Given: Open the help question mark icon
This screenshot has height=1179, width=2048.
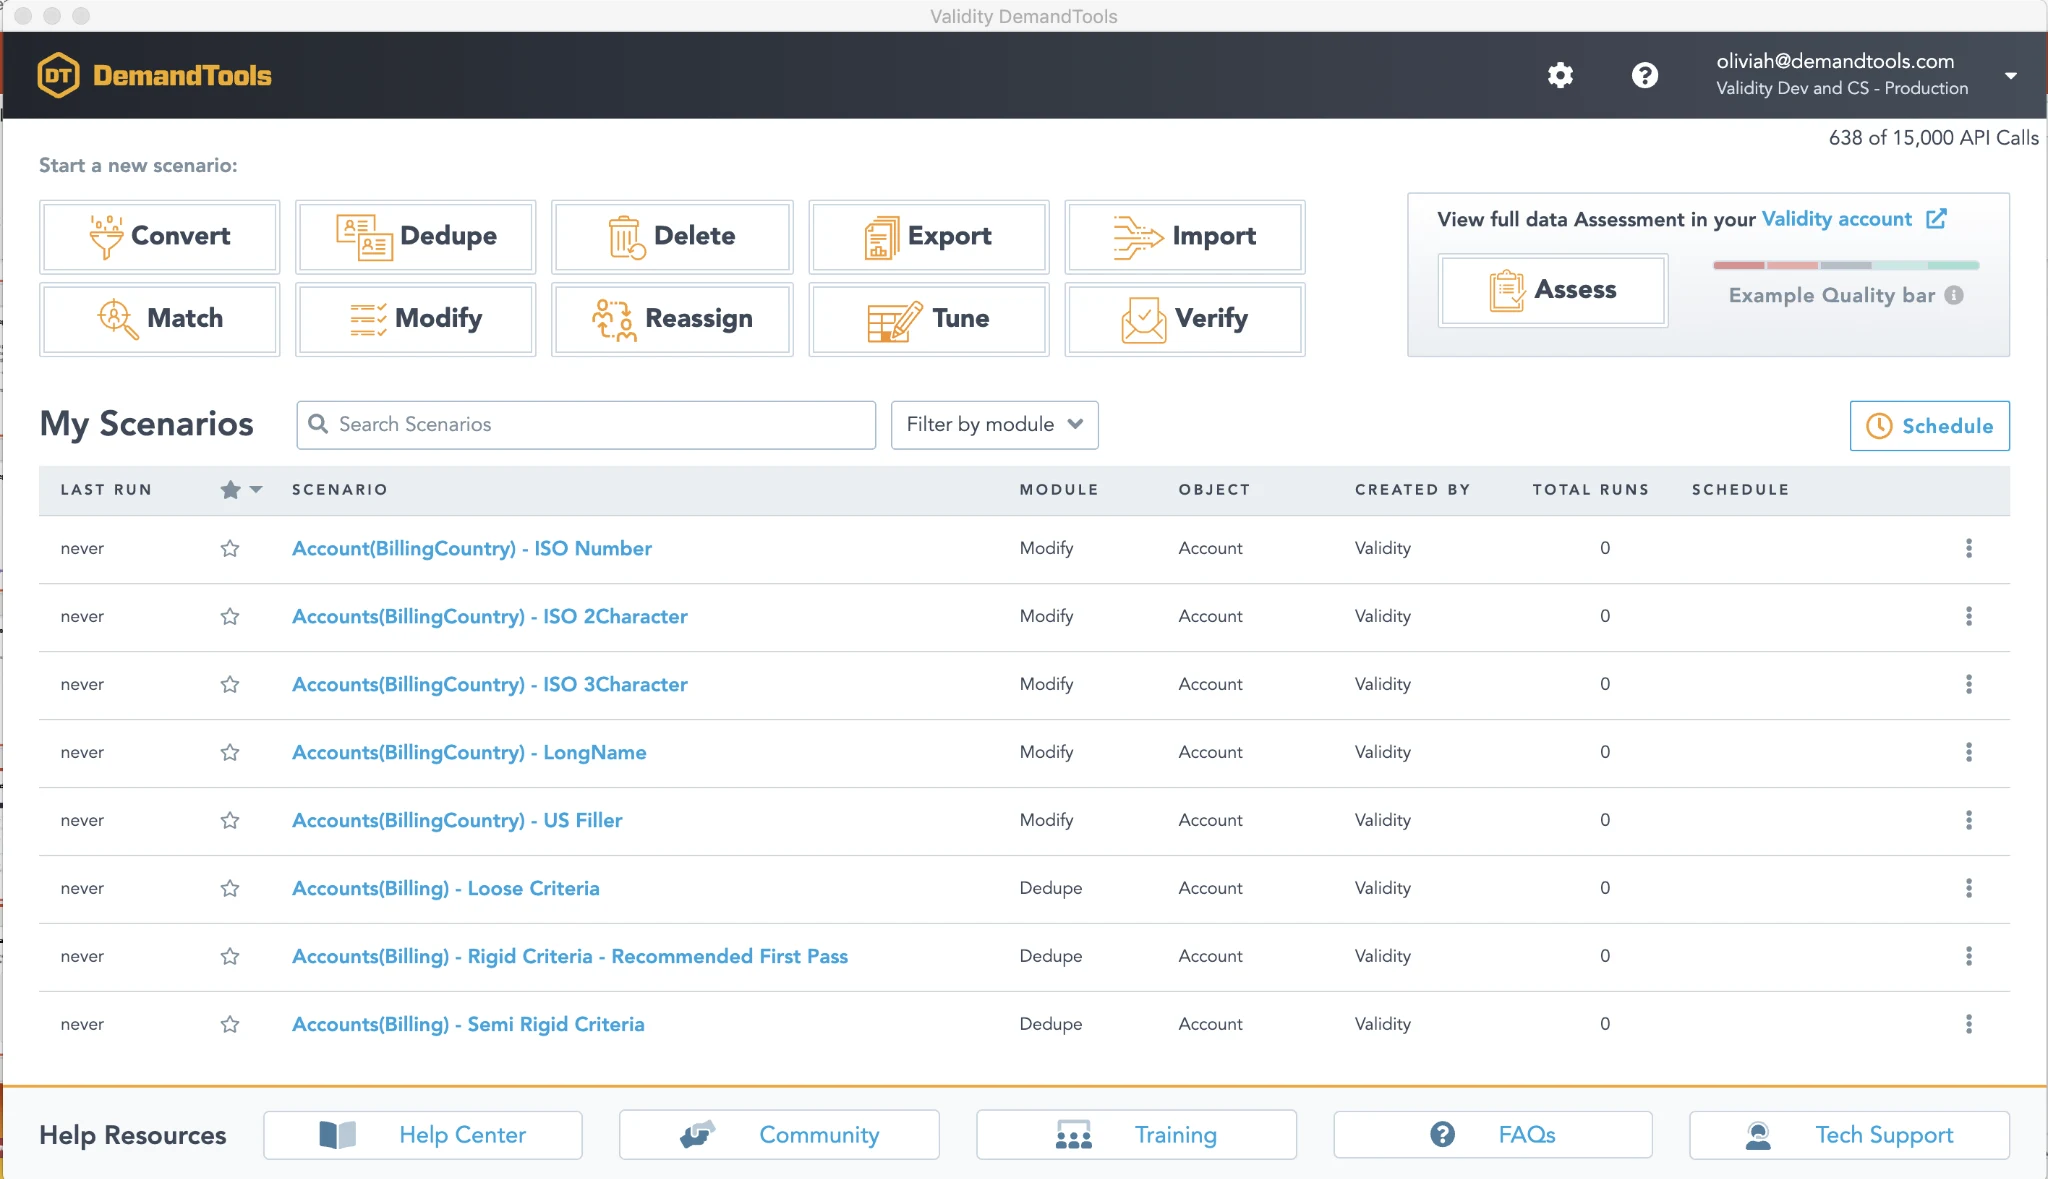Looking at the screenshot, I should (1645, 75).
